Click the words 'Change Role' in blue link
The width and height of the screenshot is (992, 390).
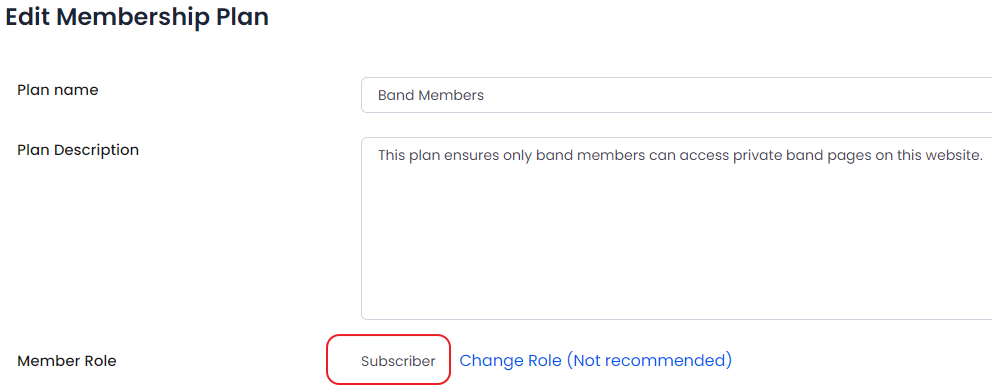click(510, 360)
